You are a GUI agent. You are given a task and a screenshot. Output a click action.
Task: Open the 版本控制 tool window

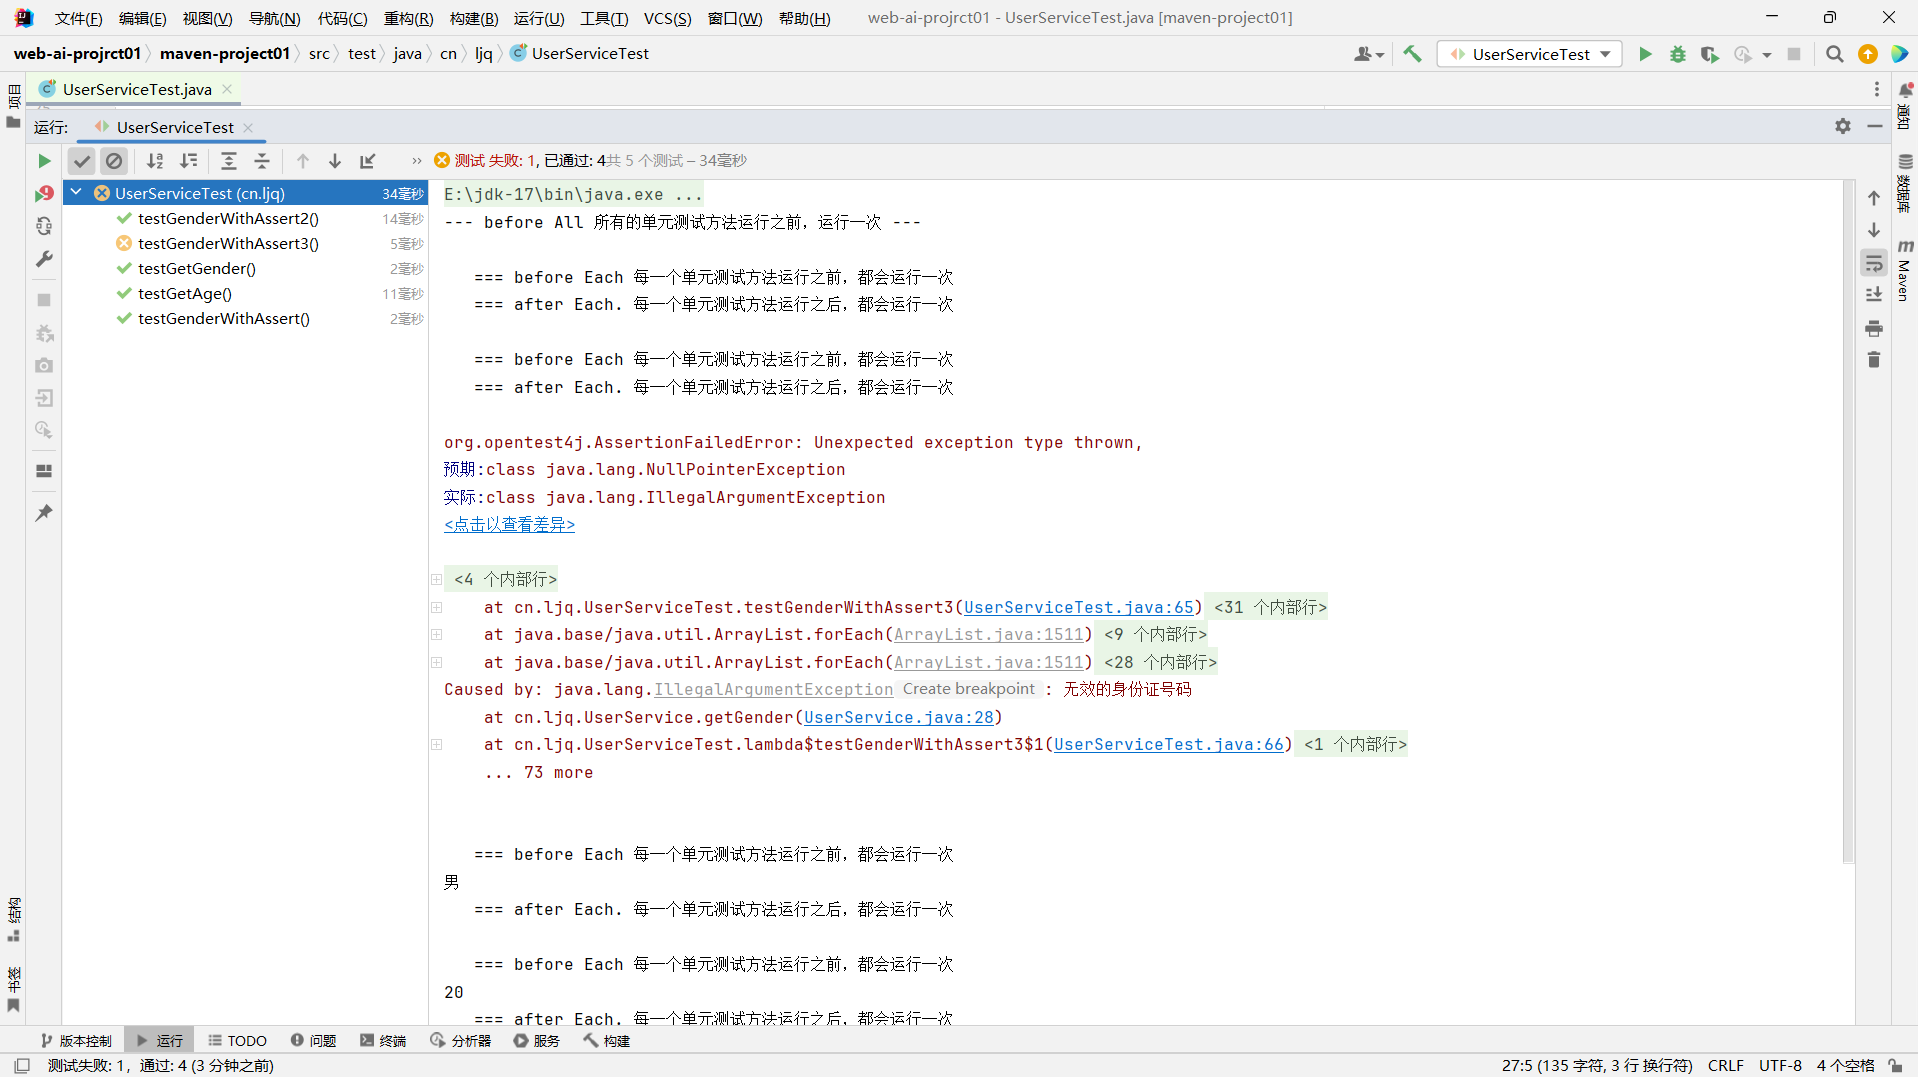click(x=76, y=1040)
